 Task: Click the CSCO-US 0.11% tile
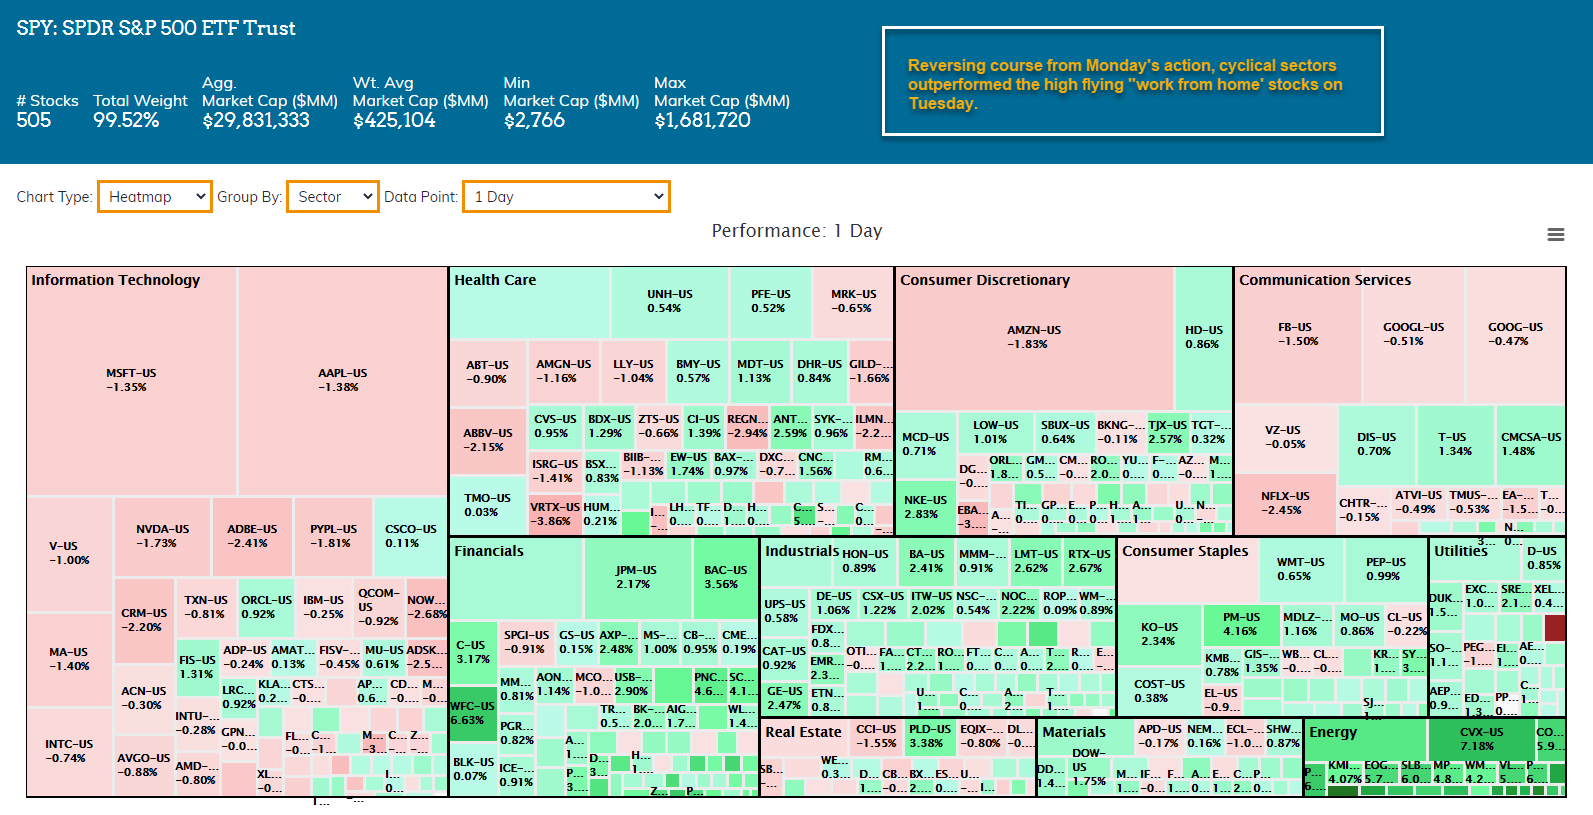410,537
